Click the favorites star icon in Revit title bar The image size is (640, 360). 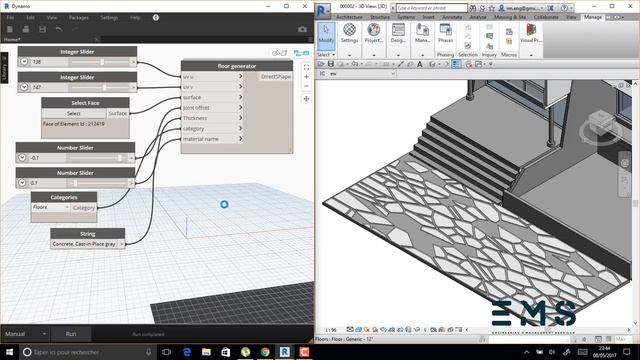click(x=492, y=8)
